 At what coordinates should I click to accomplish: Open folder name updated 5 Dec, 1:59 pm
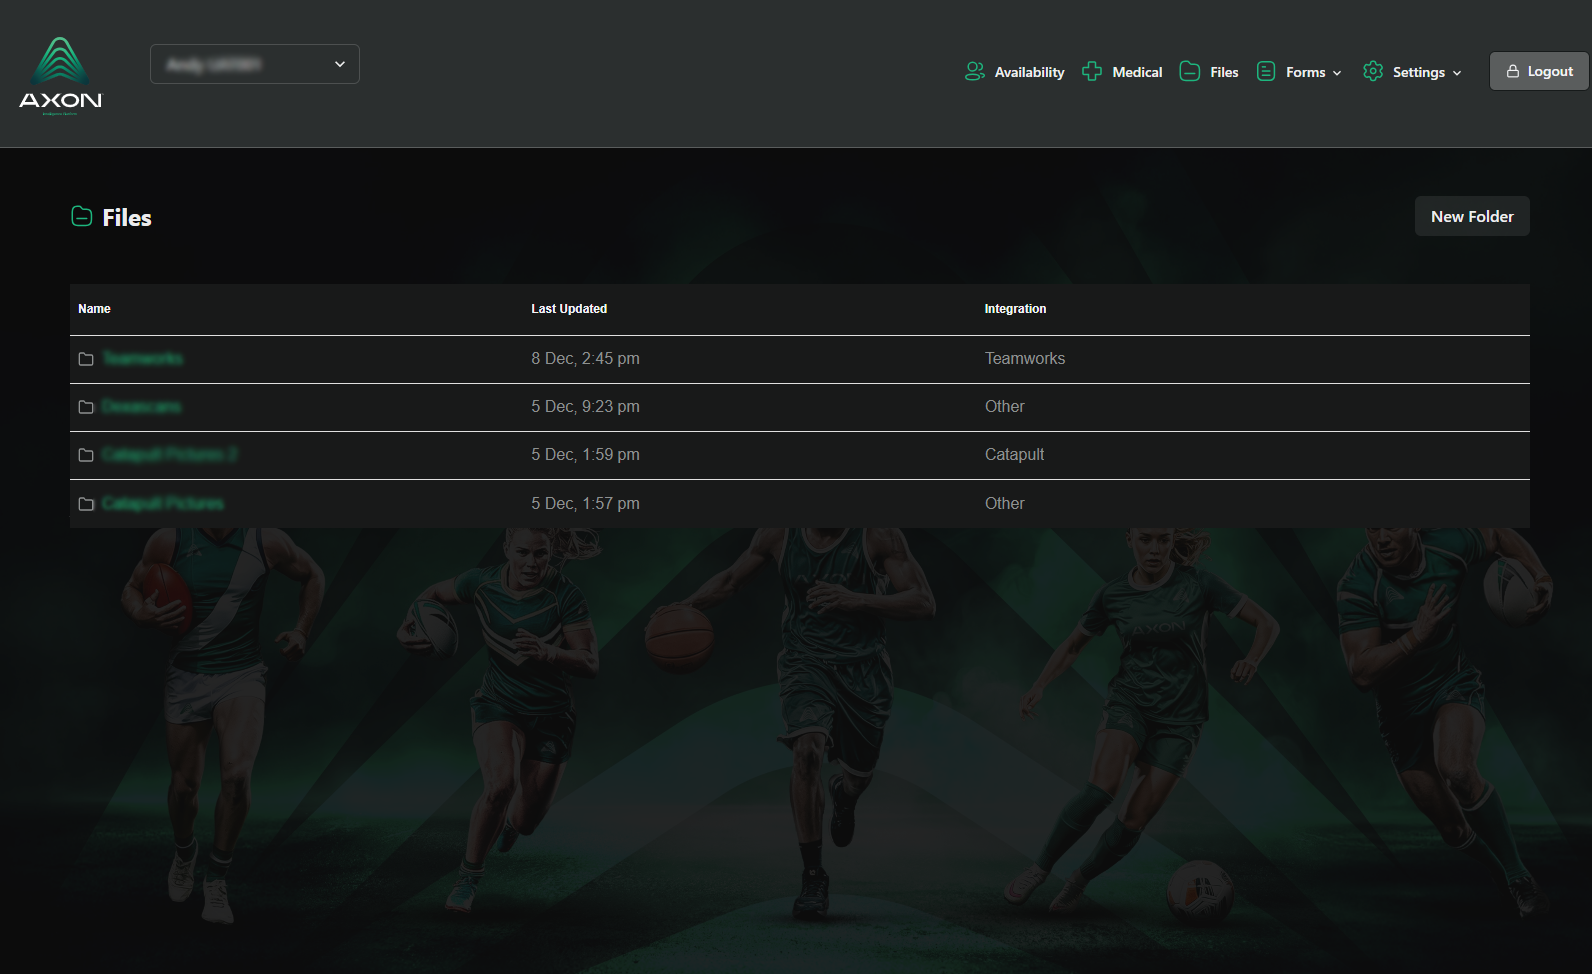169,454
